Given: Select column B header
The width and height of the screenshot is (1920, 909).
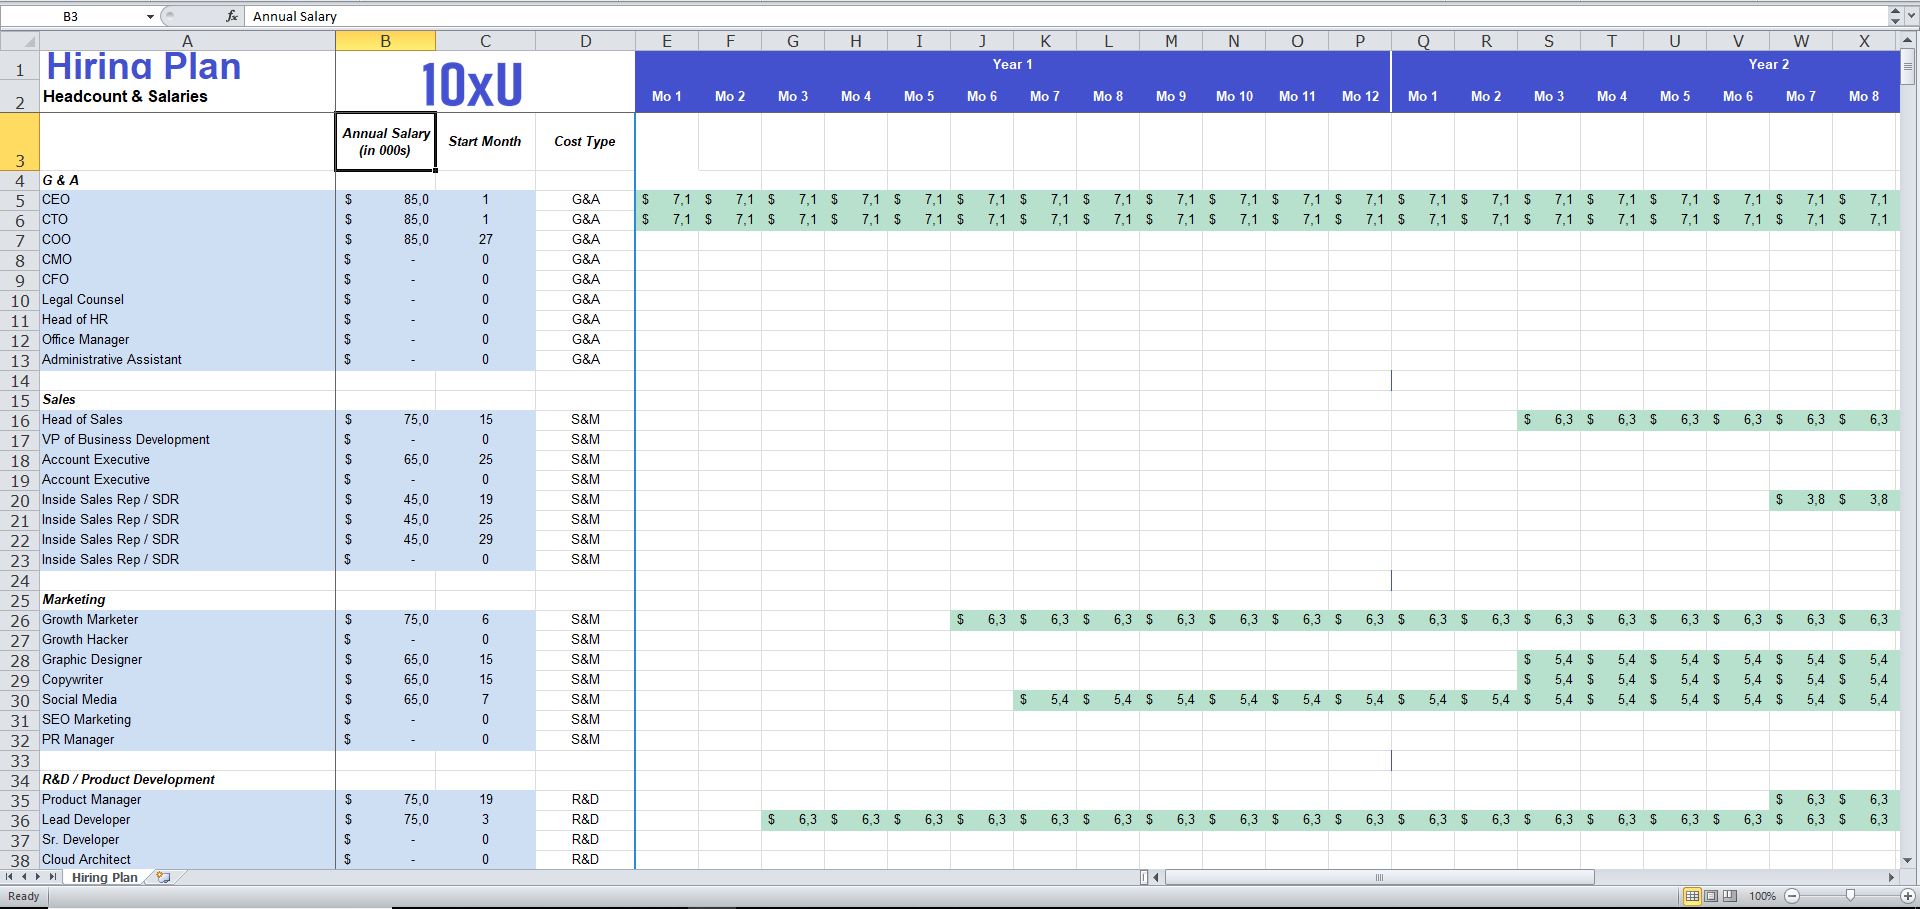Looking at the screenshot, I should tap(385, 41).
